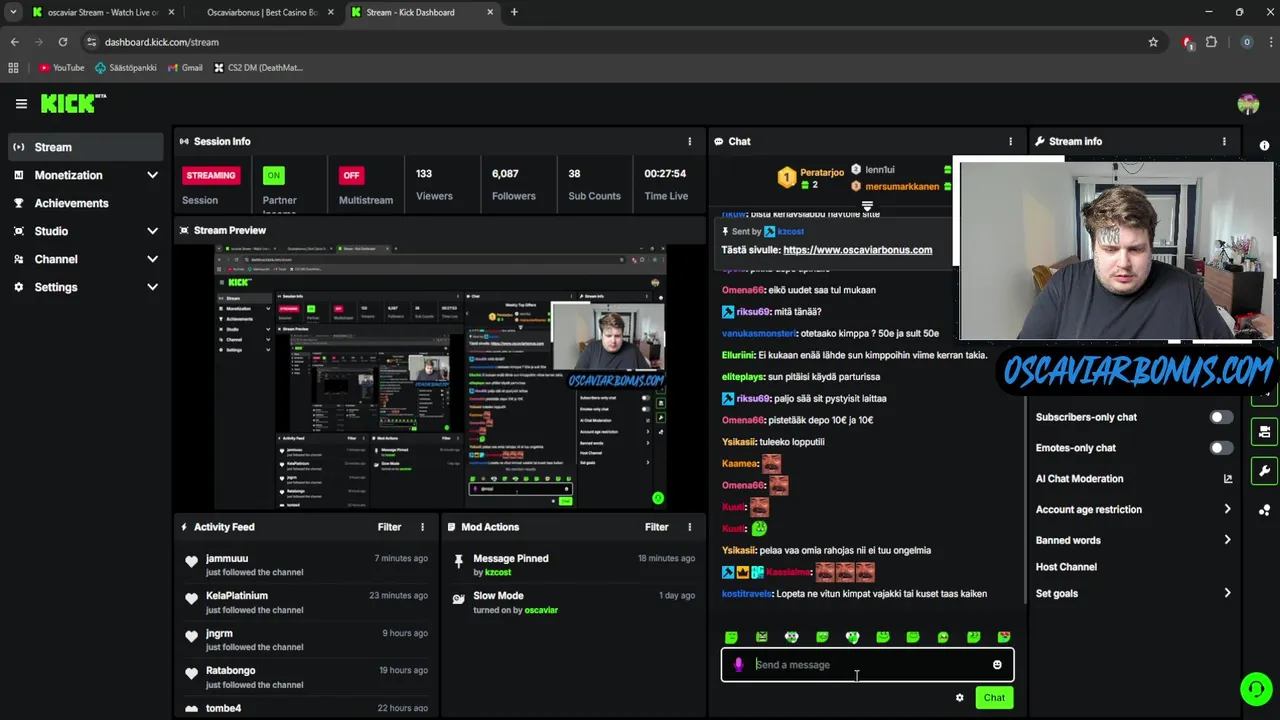Click Host Channel in Stream info
This screenshot has width=1280, height=720.
[1066, 567]
